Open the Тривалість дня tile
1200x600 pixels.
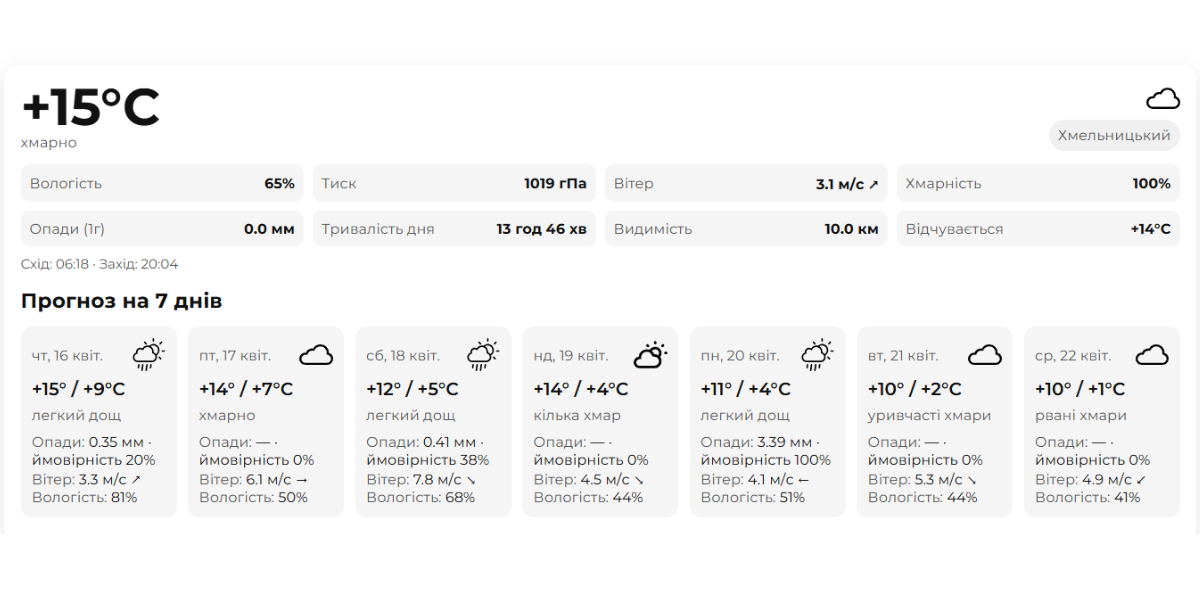[454, 229]
